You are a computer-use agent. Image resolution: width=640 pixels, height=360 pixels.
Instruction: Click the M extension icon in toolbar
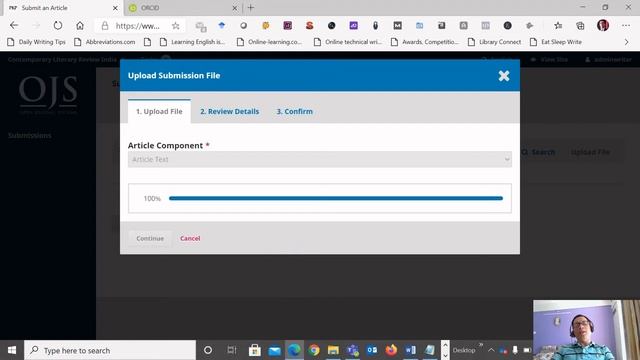pyautogui.click(x=398, y=25)
